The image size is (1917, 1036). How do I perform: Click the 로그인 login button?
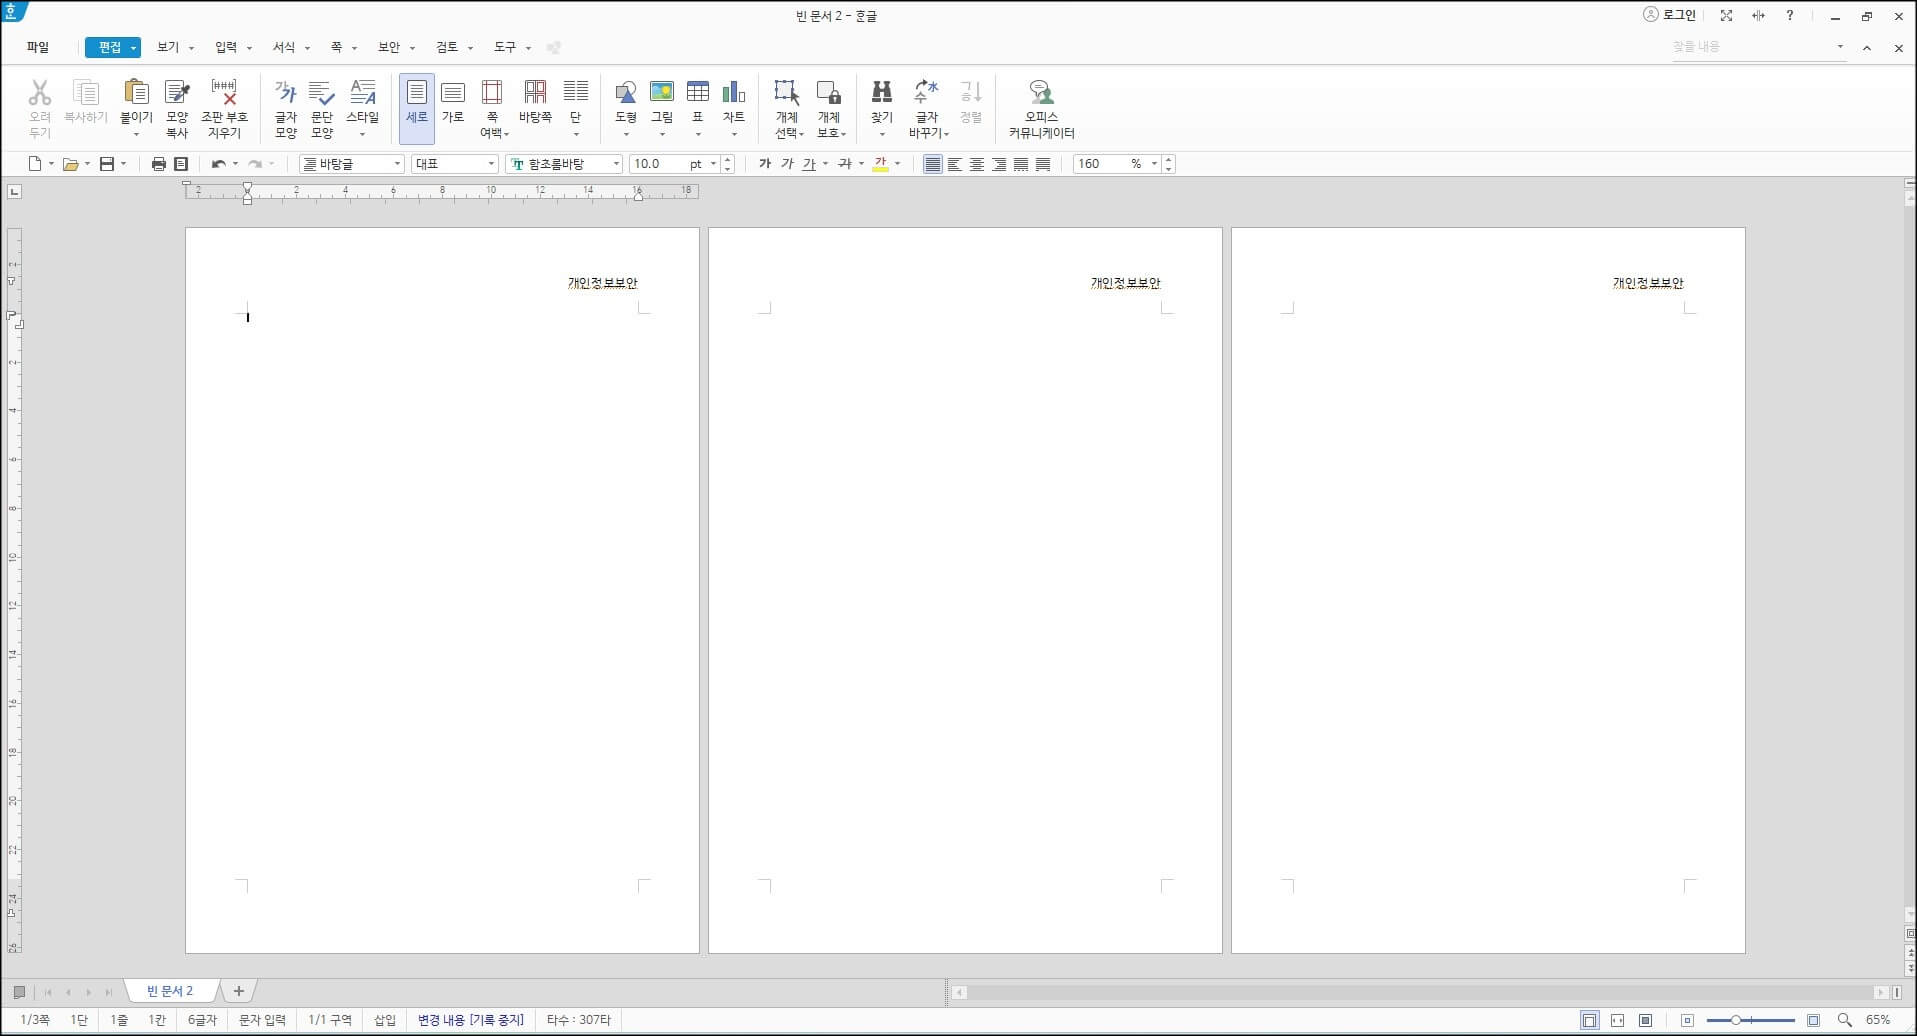(x=1669, y=15)
